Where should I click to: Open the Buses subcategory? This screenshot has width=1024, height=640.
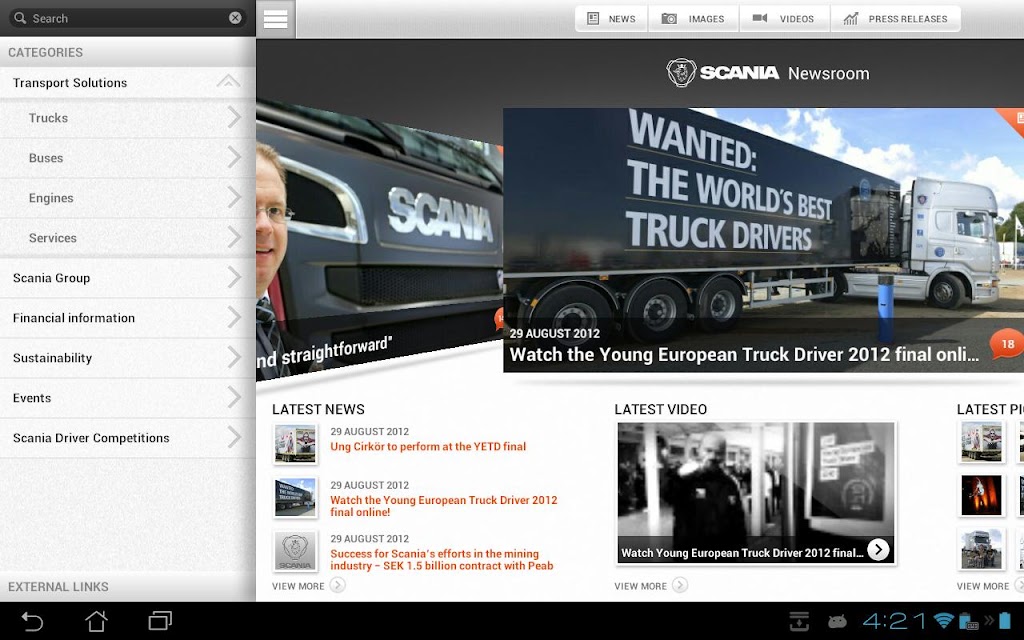(x=127, y=158)
